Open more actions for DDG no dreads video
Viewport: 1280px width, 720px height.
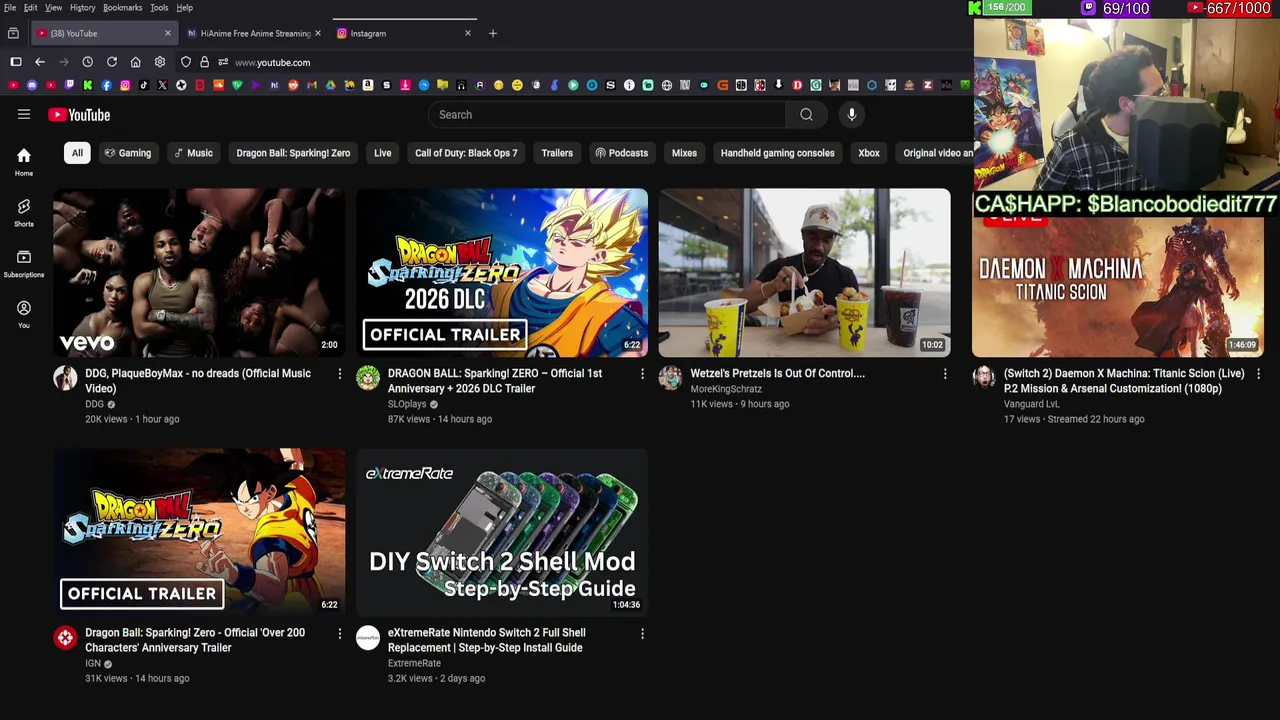tap(339, 374)
